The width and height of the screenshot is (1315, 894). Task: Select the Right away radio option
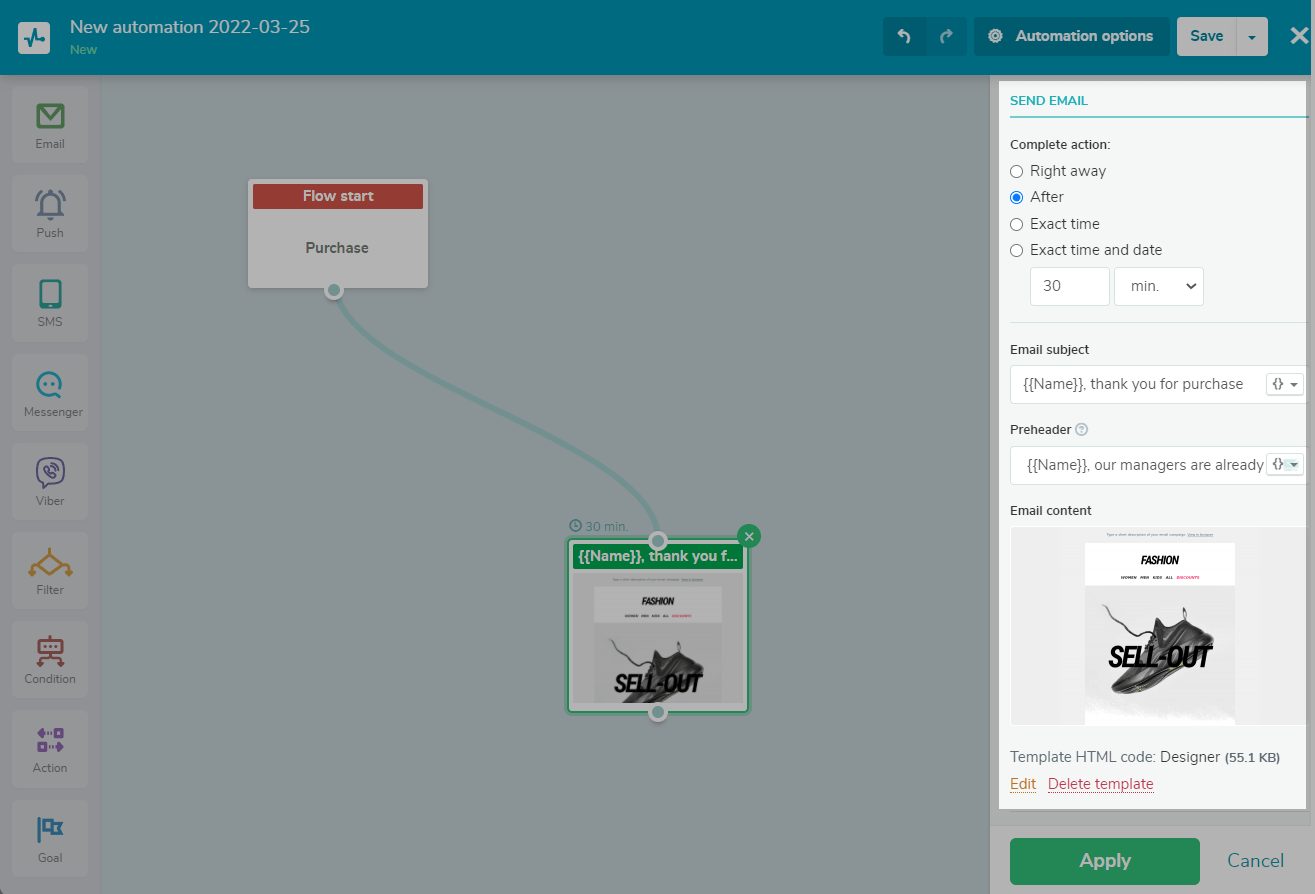1017,171
